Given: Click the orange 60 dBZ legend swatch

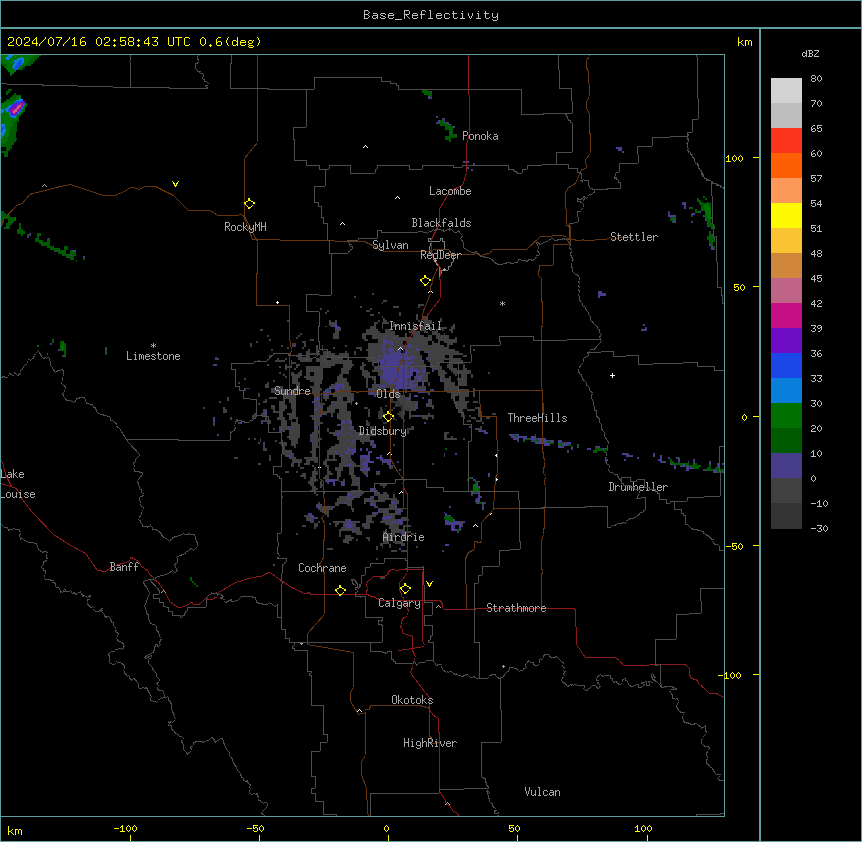Looking at the screenshot, I should 786,165.
